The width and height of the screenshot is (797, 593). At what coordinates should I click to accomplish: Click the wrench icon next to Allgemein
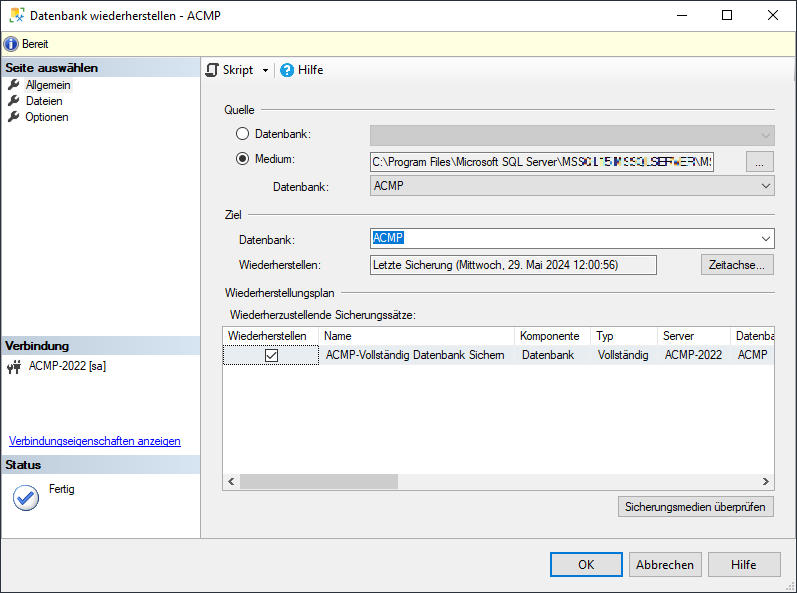[x=14, y=85]
